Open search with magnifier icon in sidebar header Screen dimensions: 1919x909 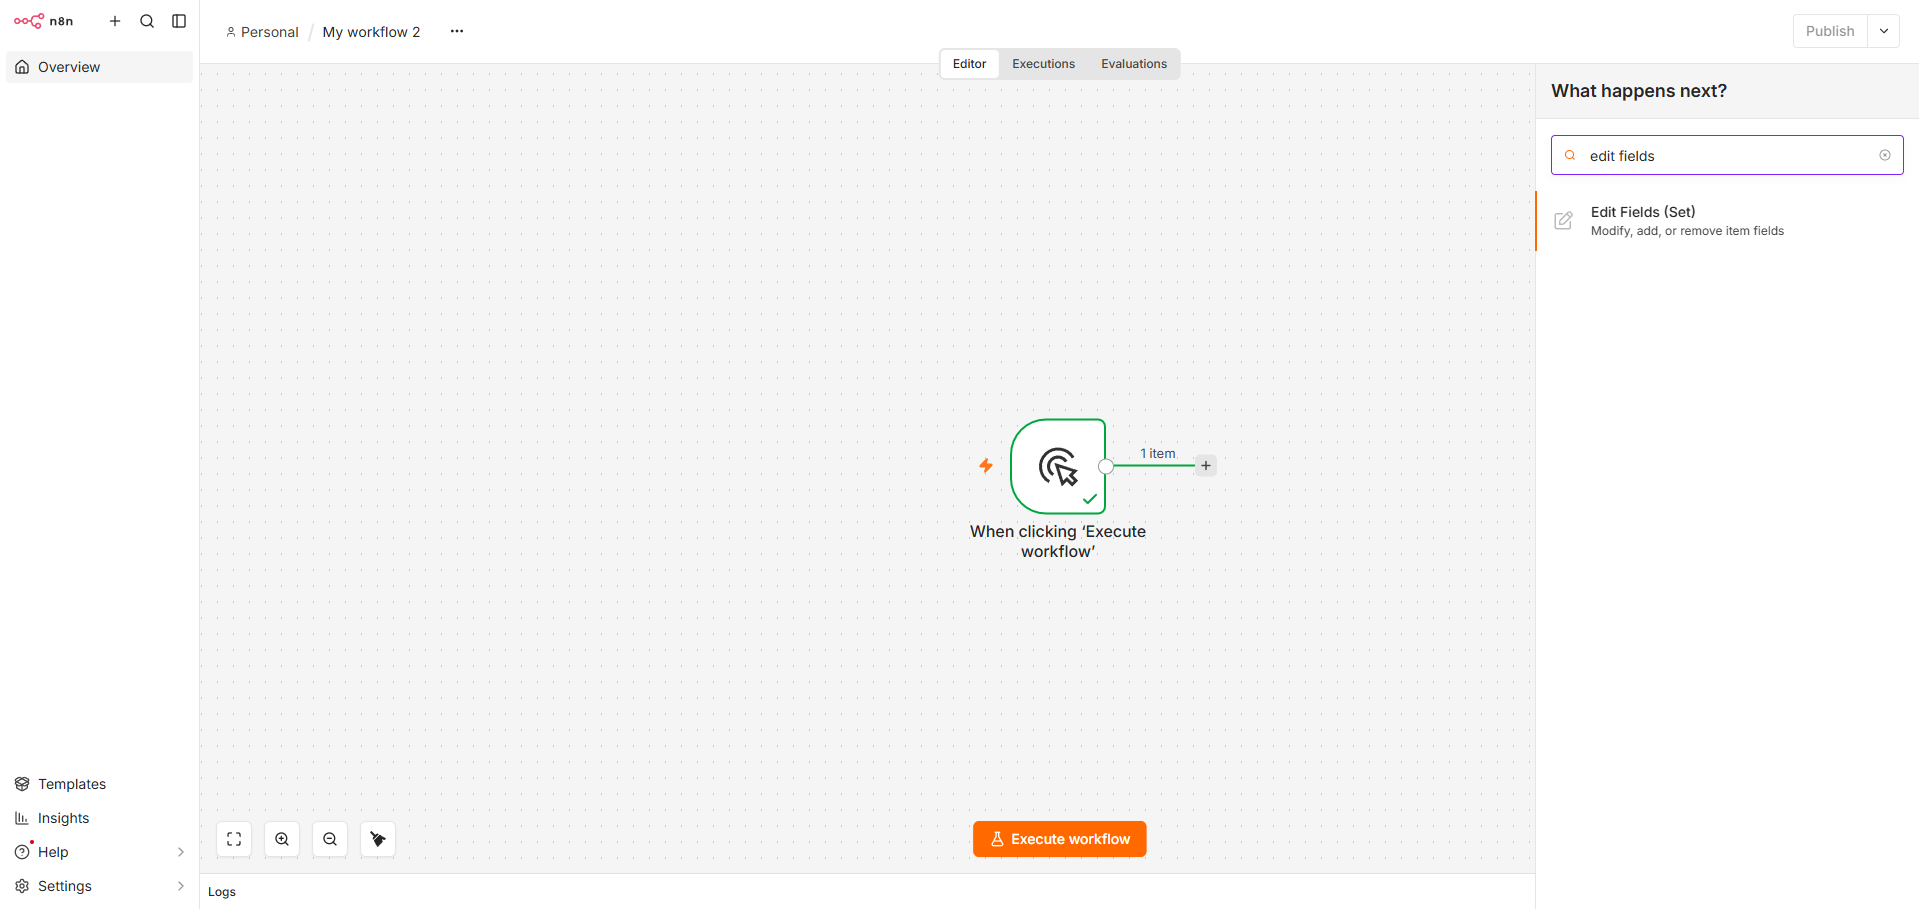pos(147,21)
